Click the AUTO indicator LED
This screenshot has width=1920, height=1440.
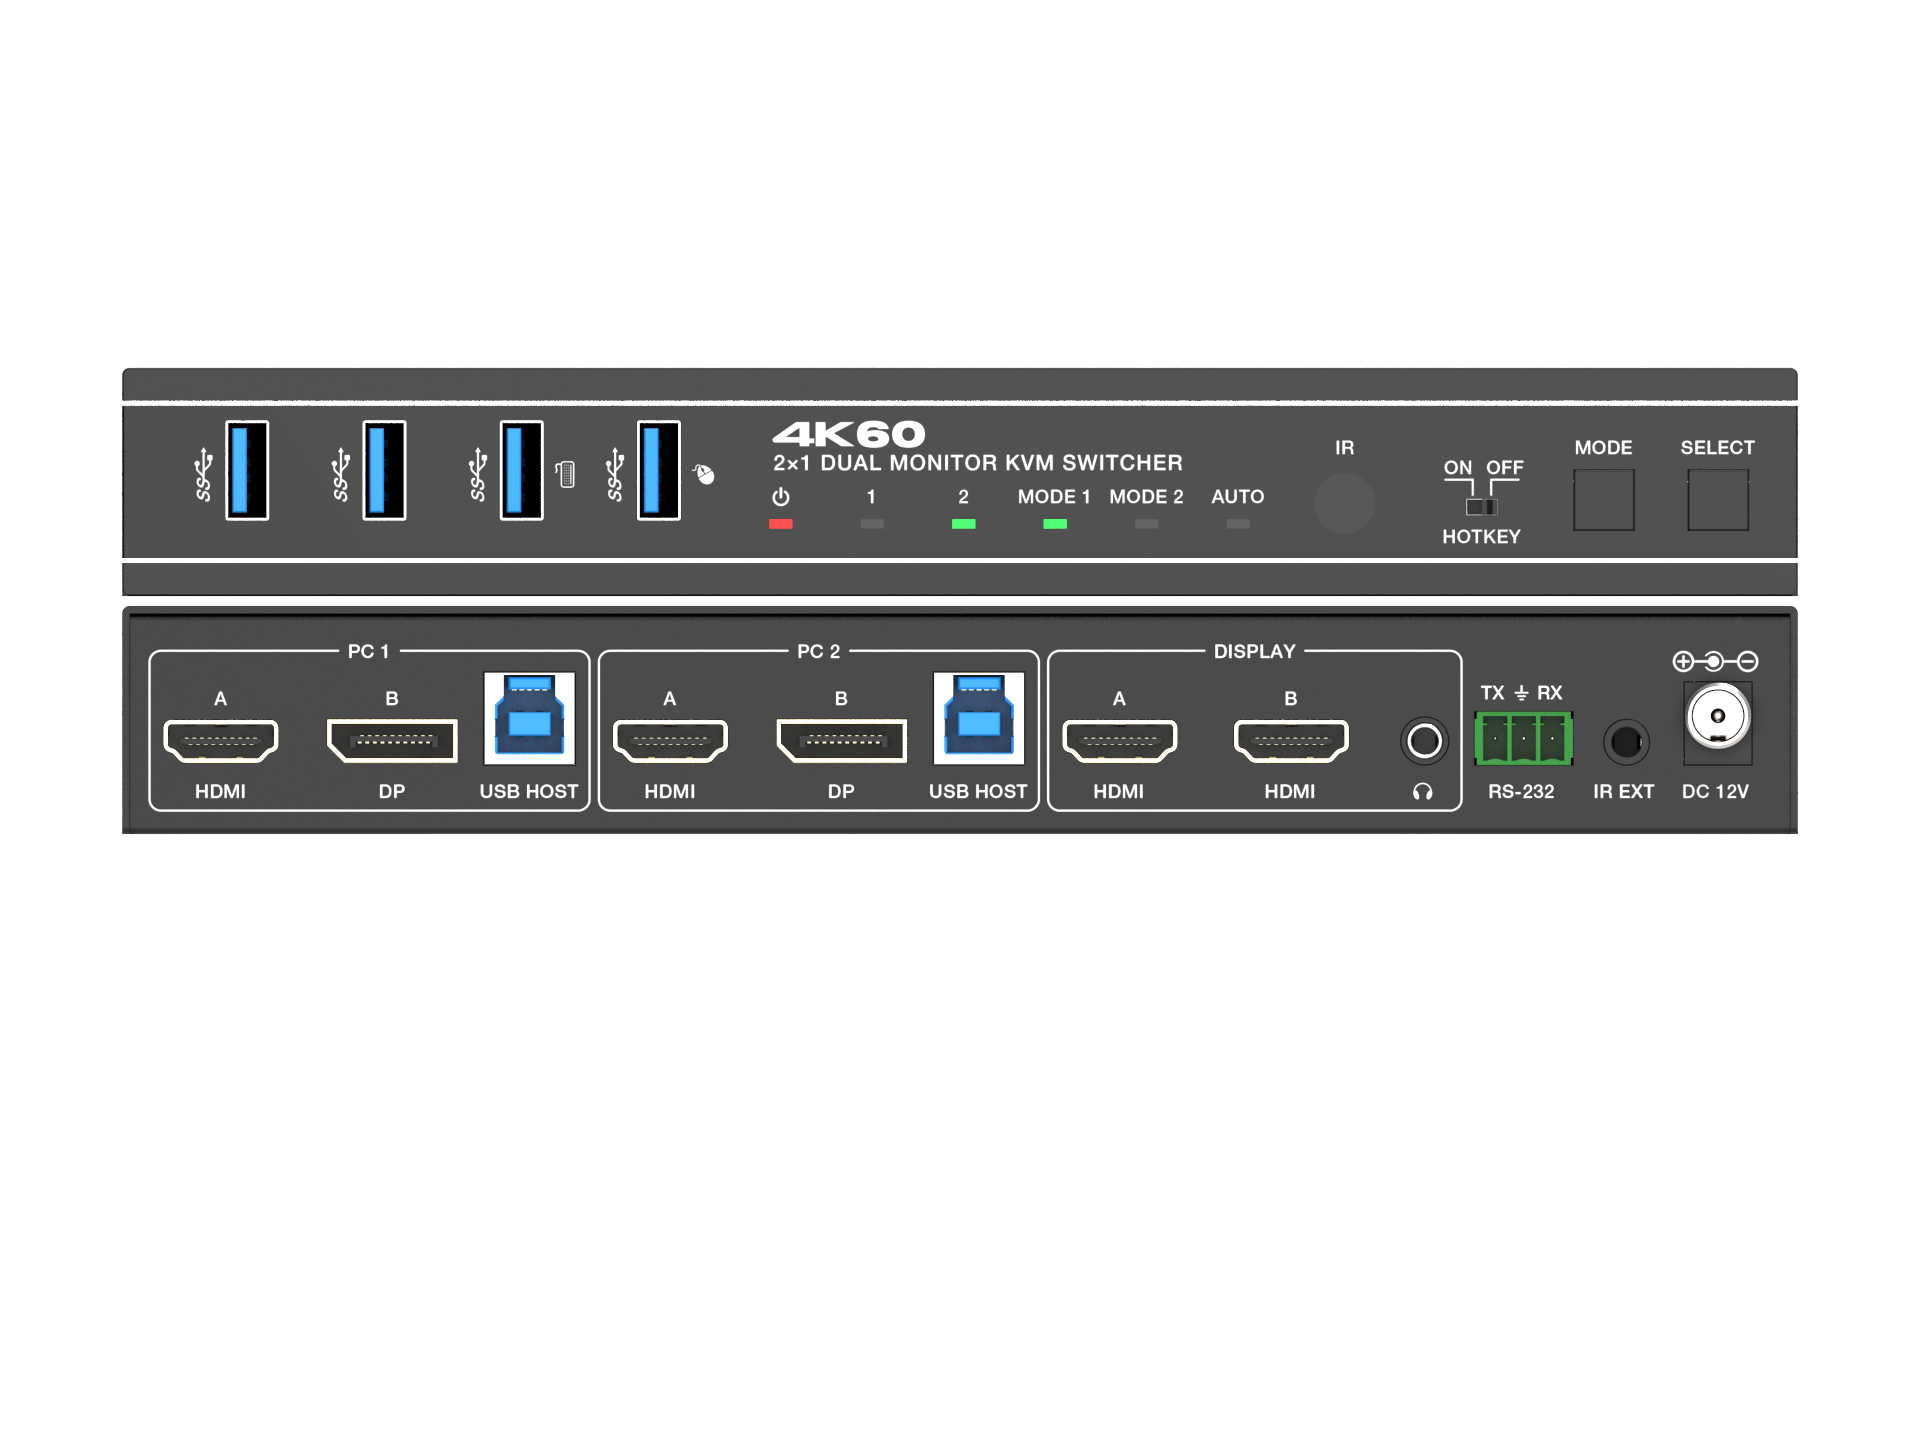1237,523
